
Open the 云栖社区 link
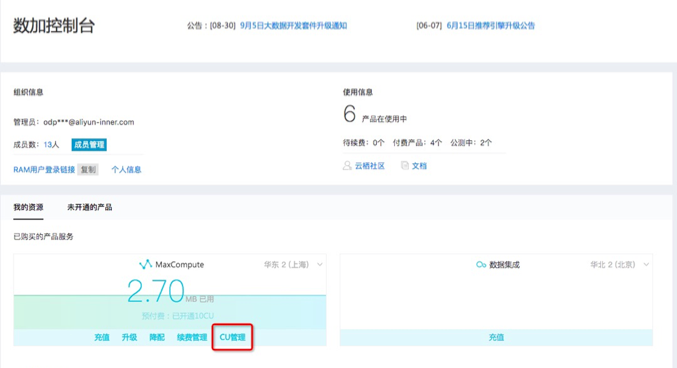pyautogui.click(x=370, y=166)
